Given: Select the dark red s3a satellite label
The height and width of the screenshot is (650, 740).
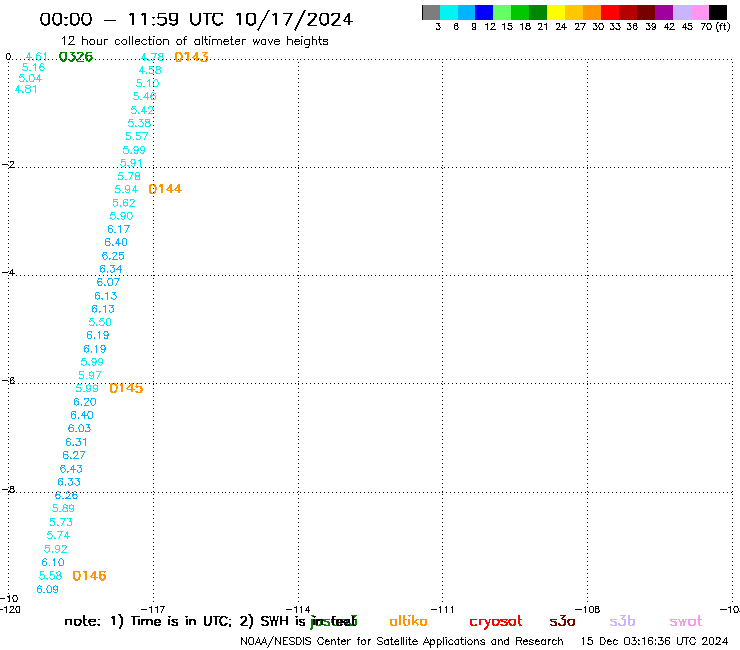Looking at the screenshot, I should [x=562, y=621].
